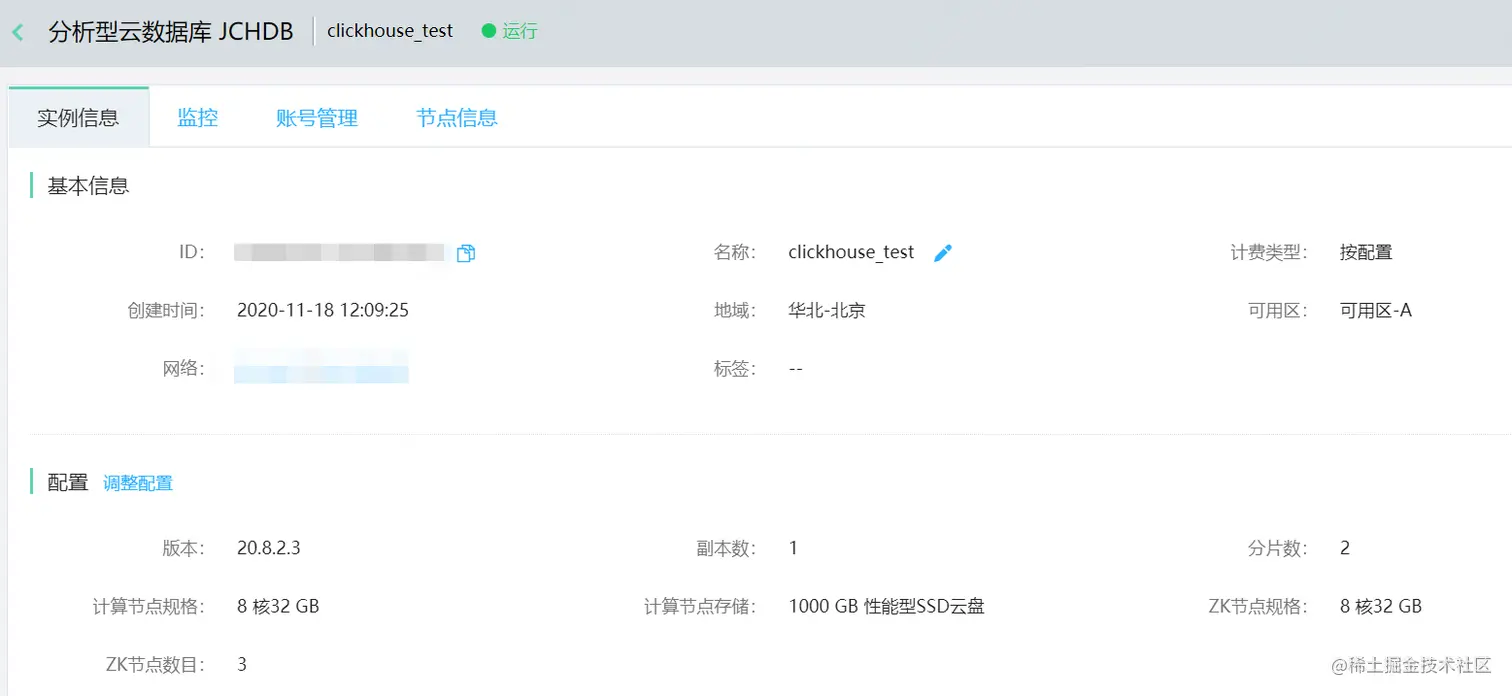
Task: Open the 实例信息 tab
Action: point(78,117)
